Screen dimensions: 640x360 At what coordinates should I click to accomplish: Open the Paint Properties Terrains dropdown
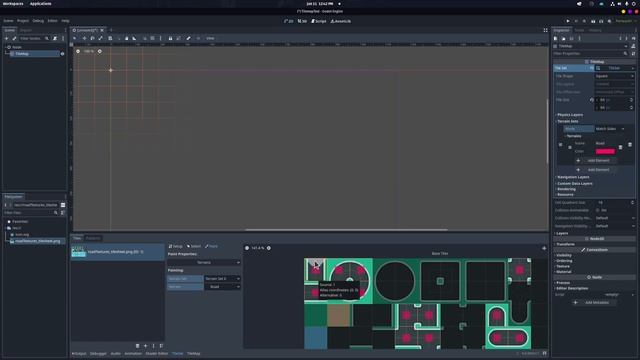click(204, 262)
